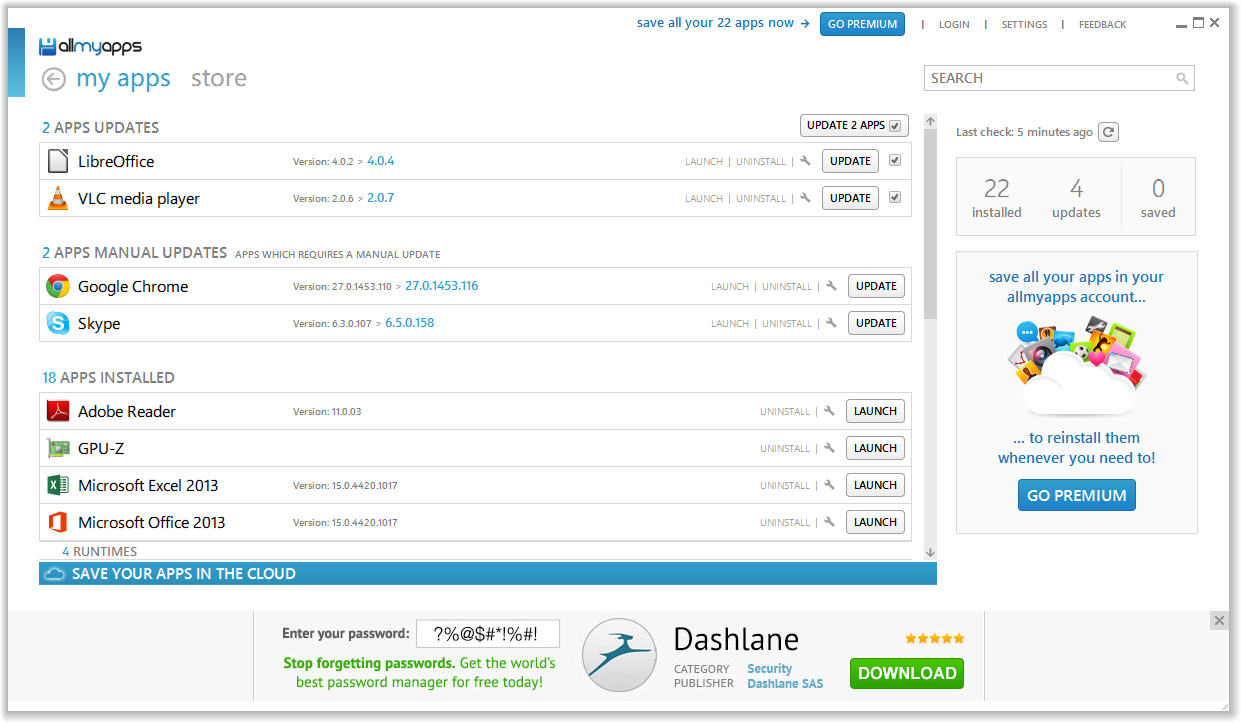Viewport: 1241px width, 723px height.
Task: Switch to the my apps tab
Action: (123, 79)
